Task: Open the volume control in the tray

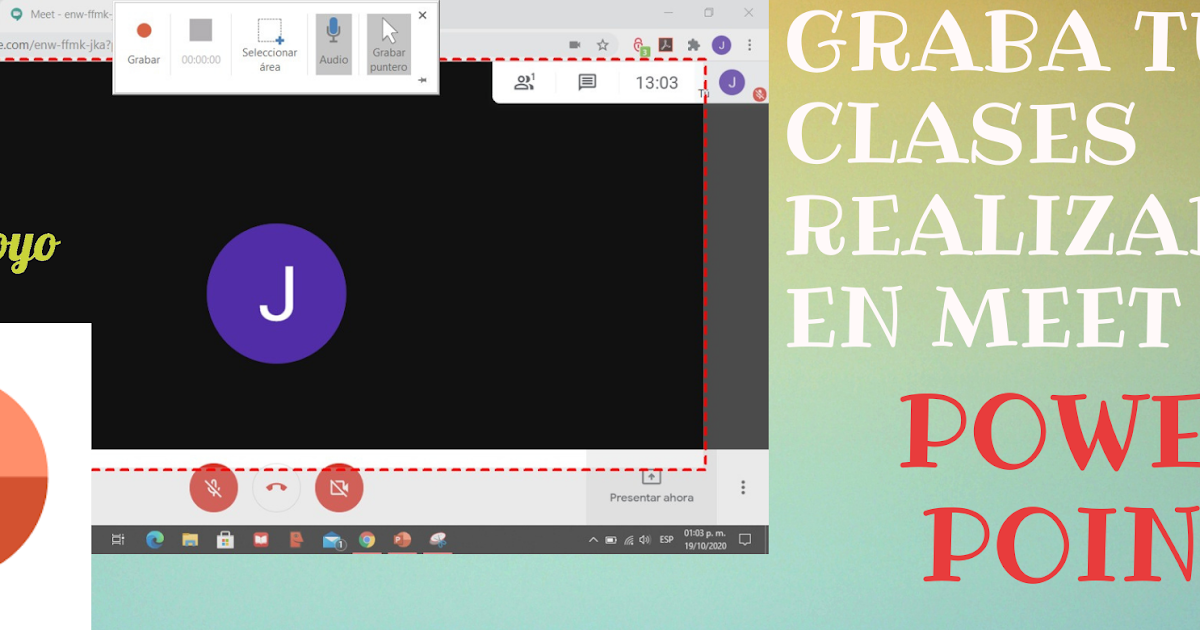Action: [x=645, y=540]
